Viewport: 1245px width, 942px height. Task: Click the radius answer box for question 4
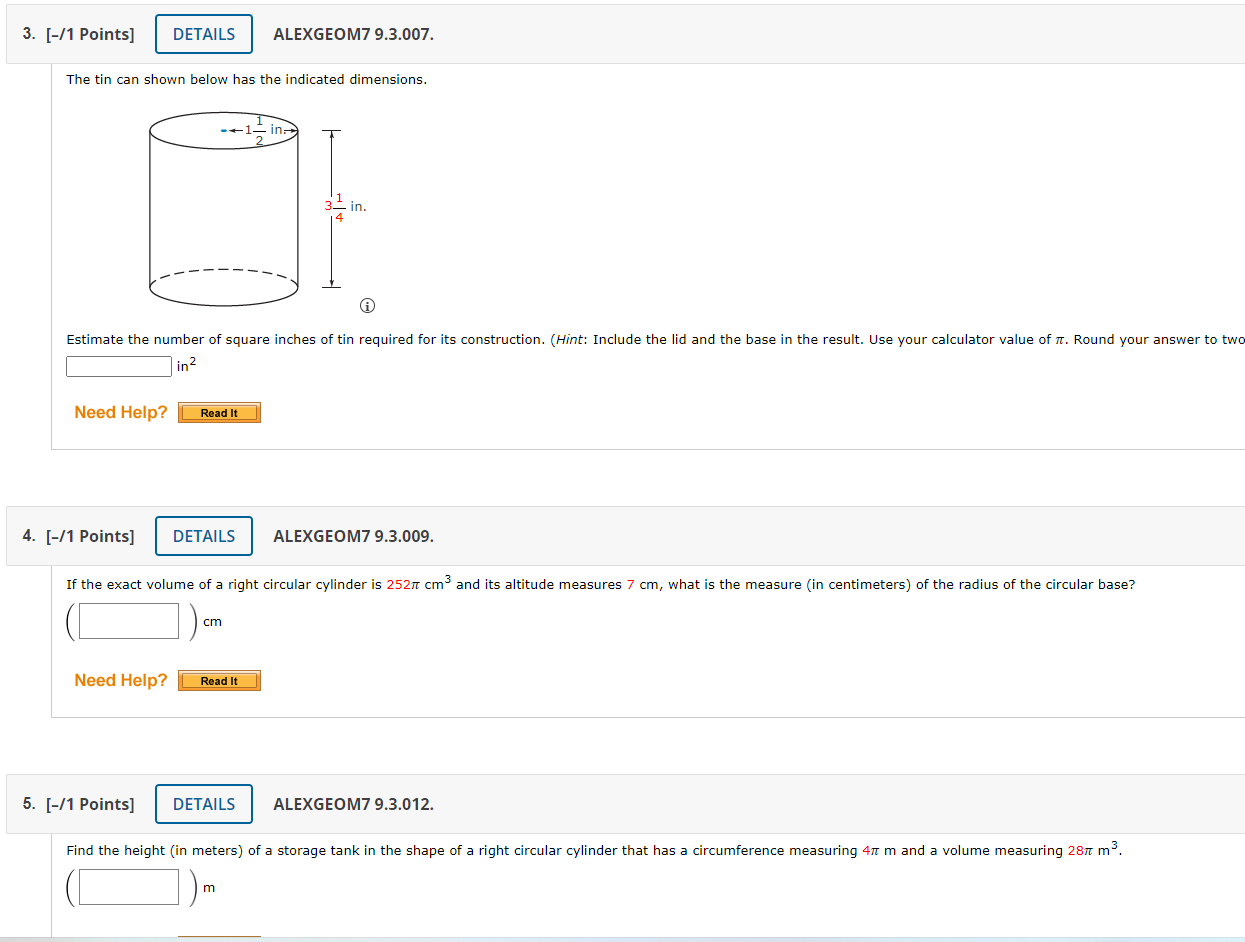tap(124, 620)
